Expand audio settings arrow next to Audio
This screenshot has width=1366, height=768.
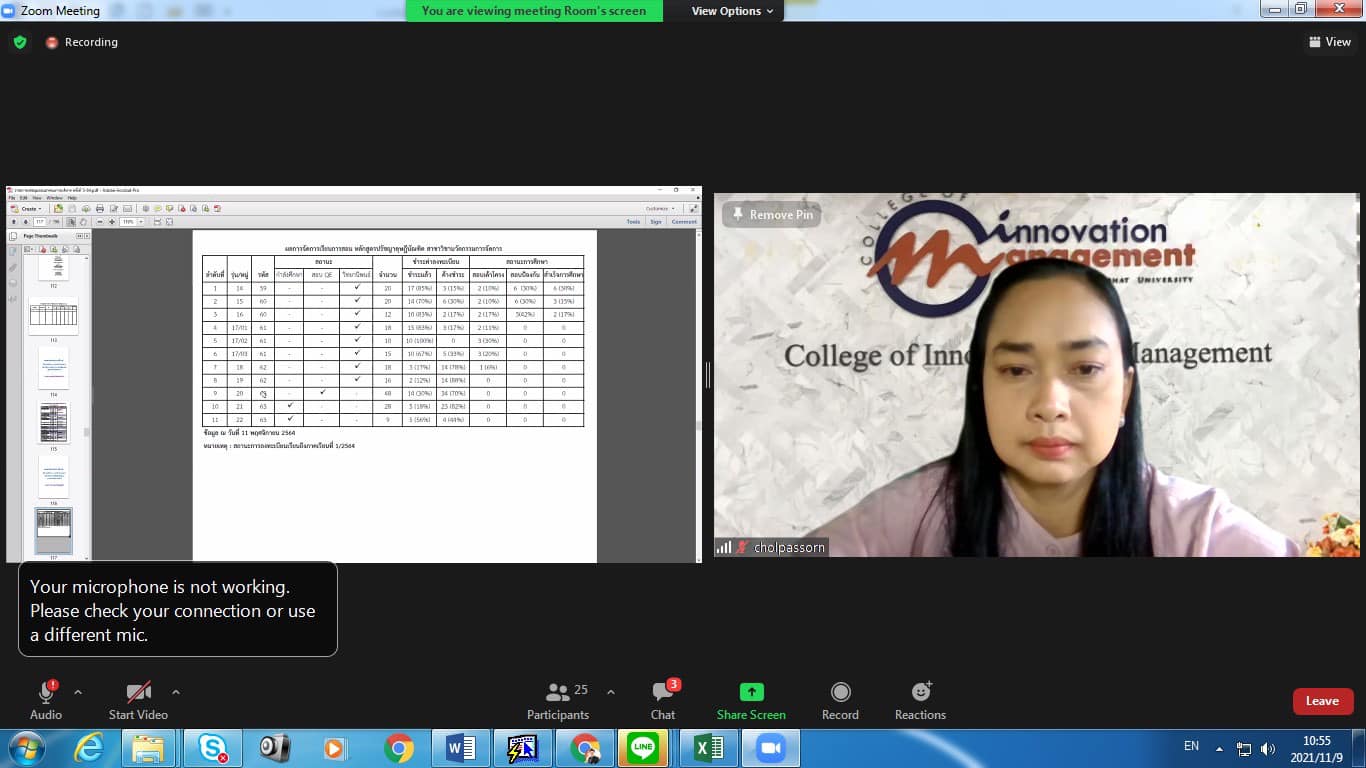(78, 692)
